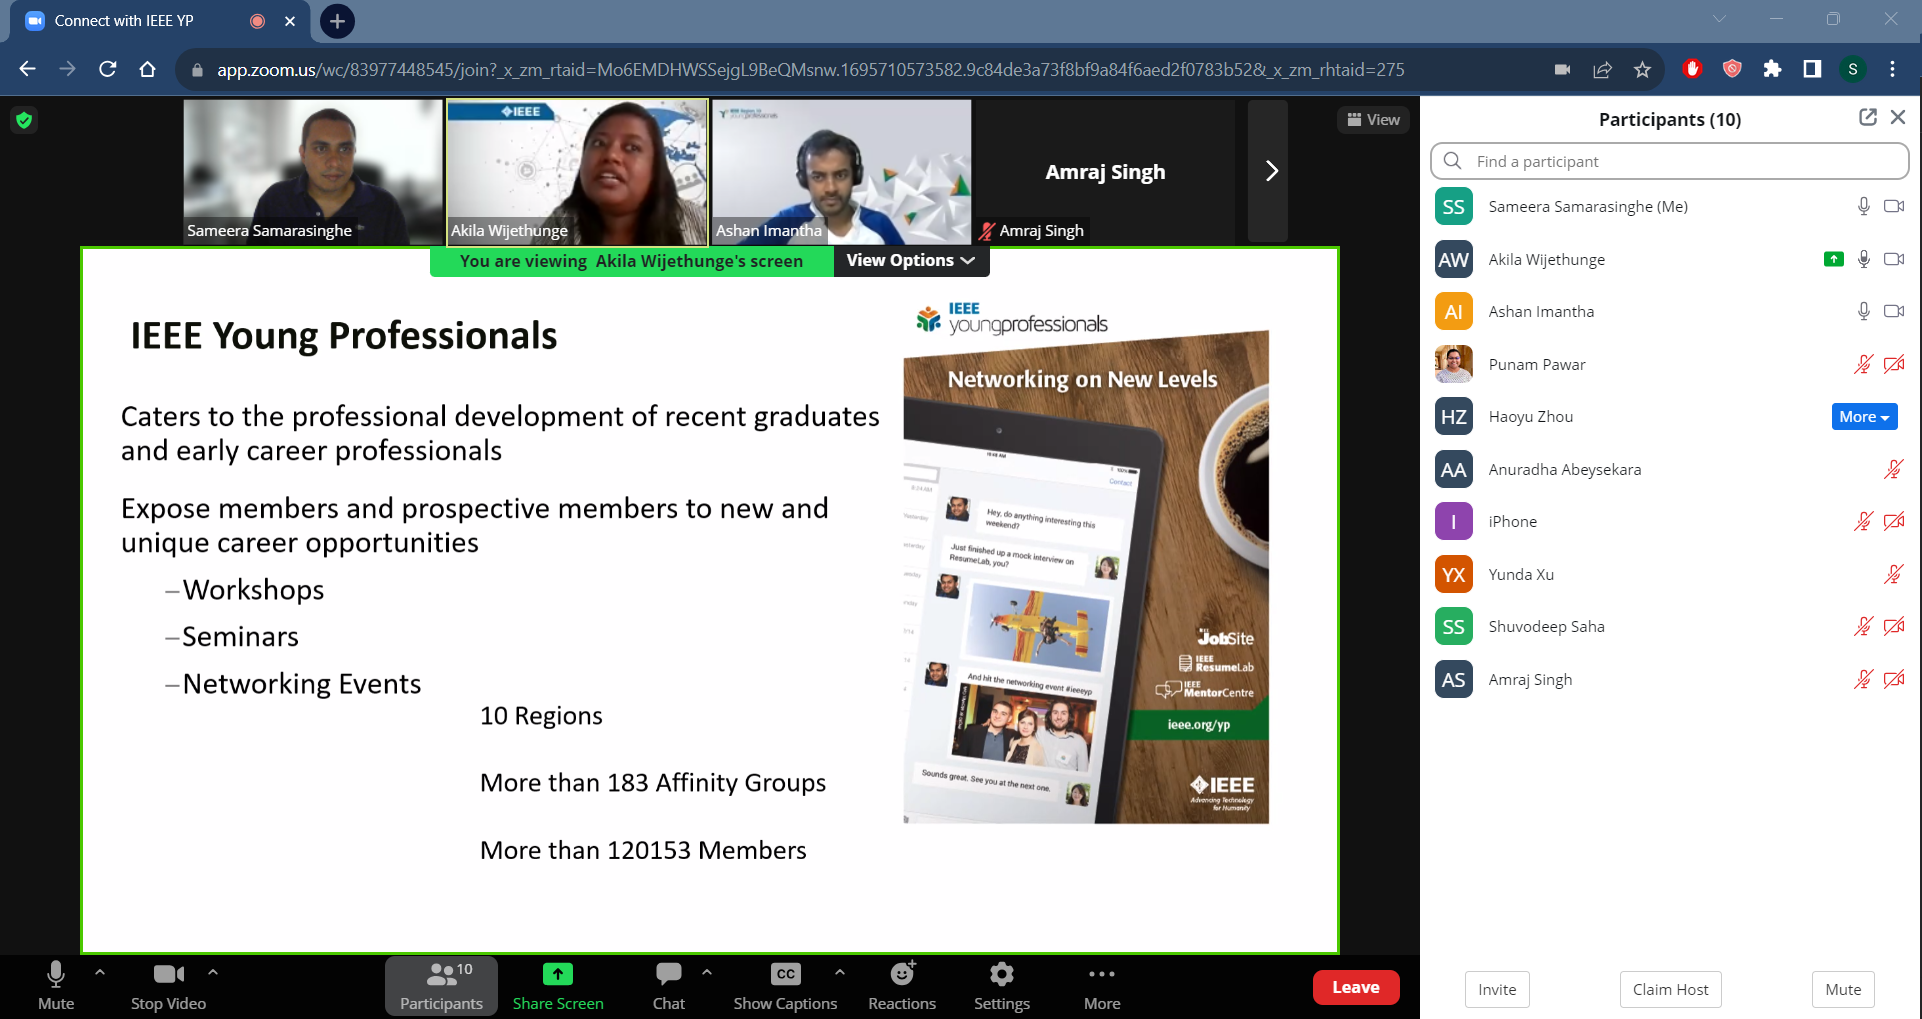Click iPhone participant's muted microphone icon
This screenshot has height=1019, width=1922.
(1863, 521)
